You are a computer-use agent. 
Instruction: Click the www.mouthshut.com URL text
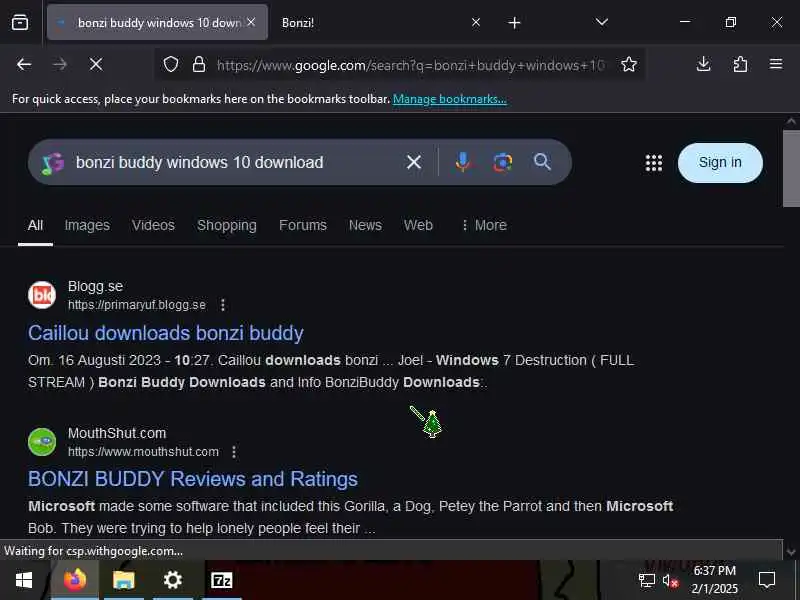(x=143, y=452)
